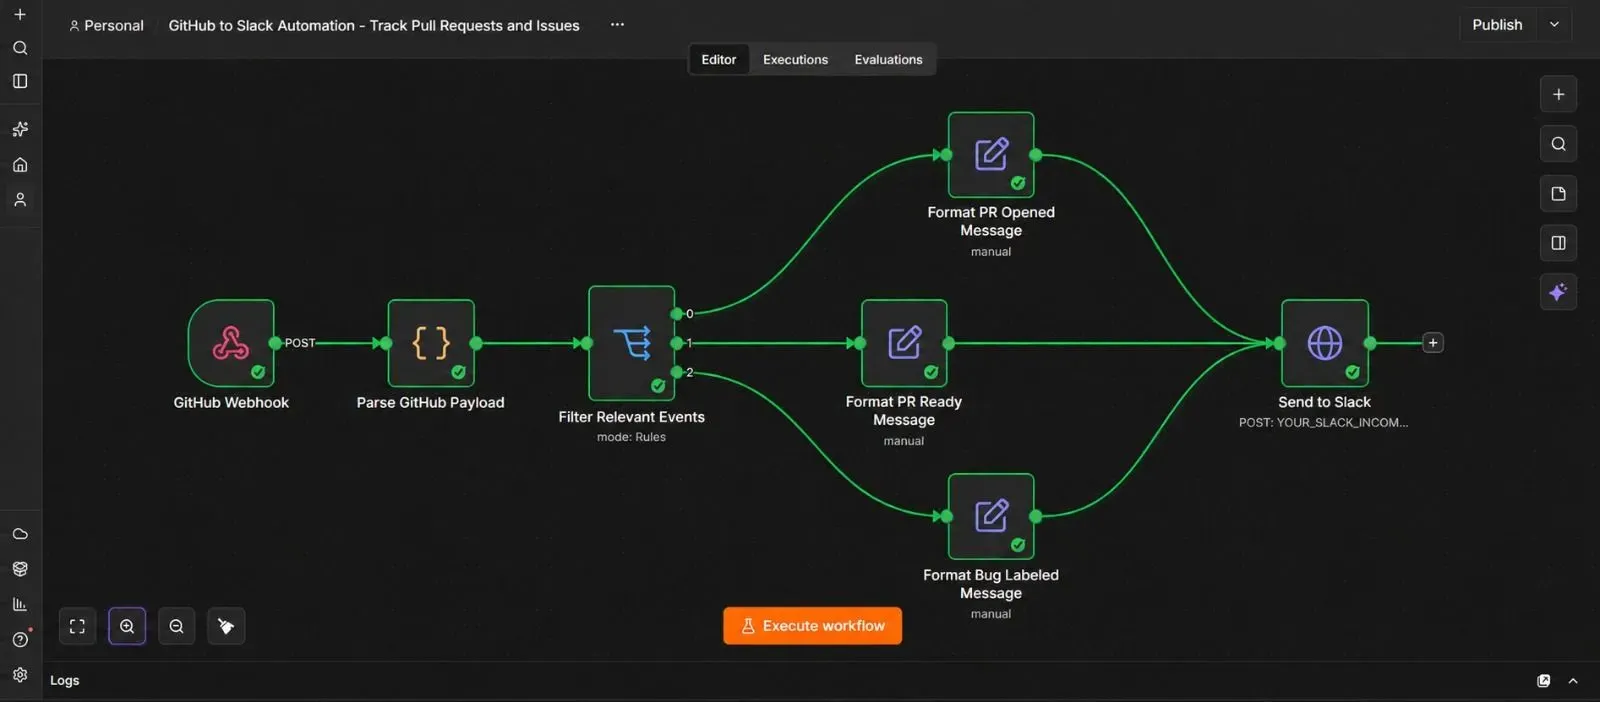This screenshot has height=702, width=1600.
Task: Click the plus connector after Send to Slack
Action: [x=1433, y=343]
